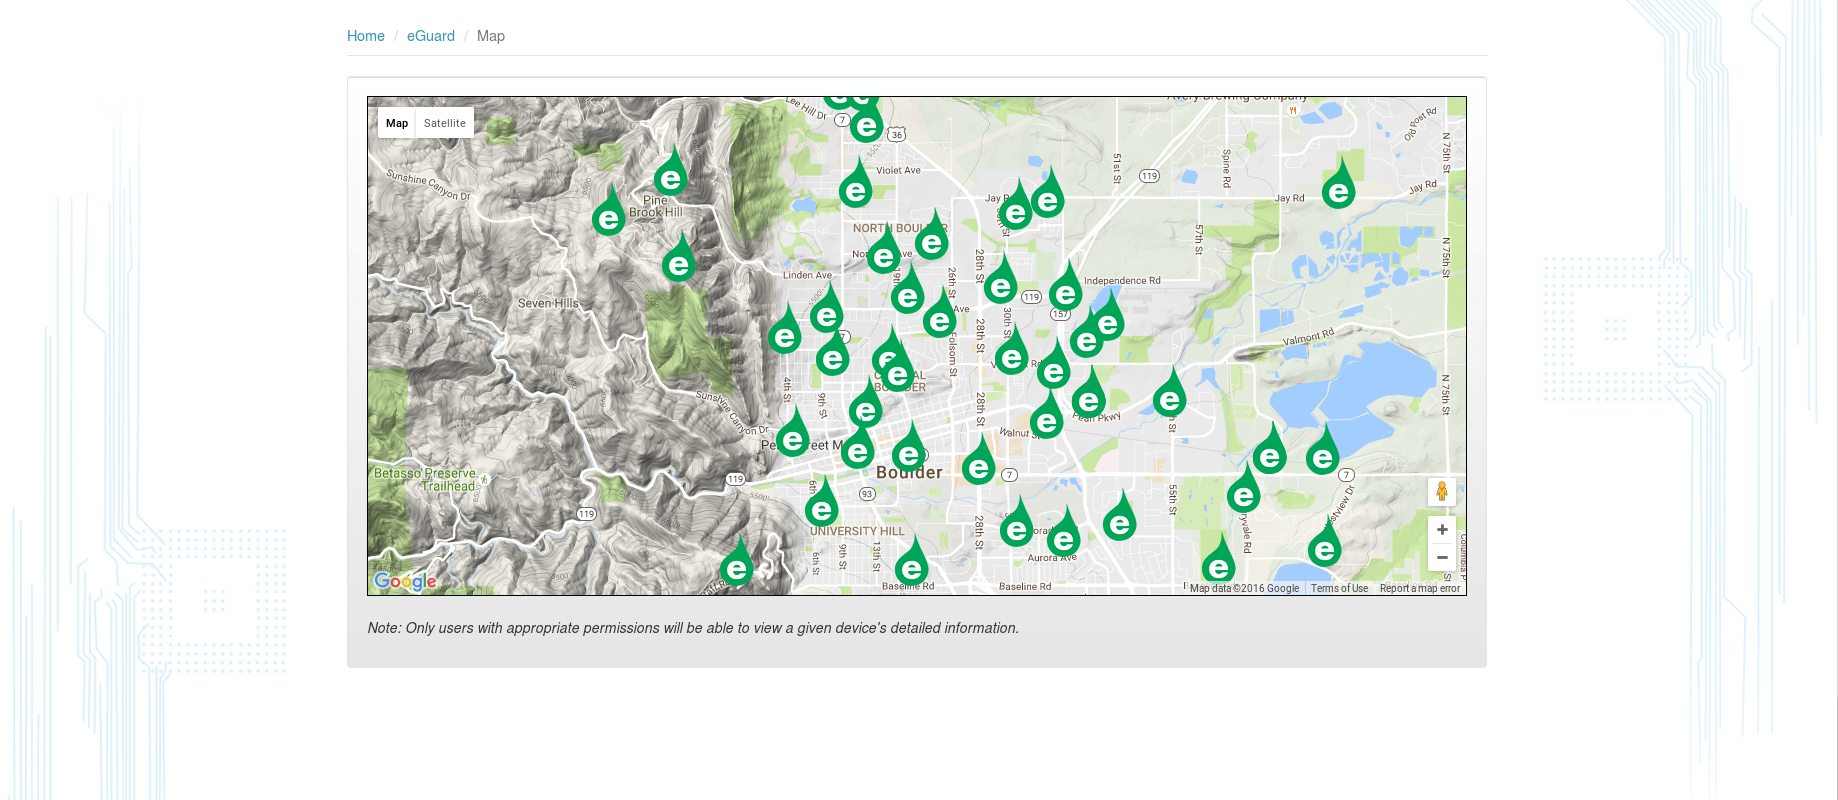Zoom in with the plus button
This screenshot has width=1838, height=800.
(x=1442, y=530)
